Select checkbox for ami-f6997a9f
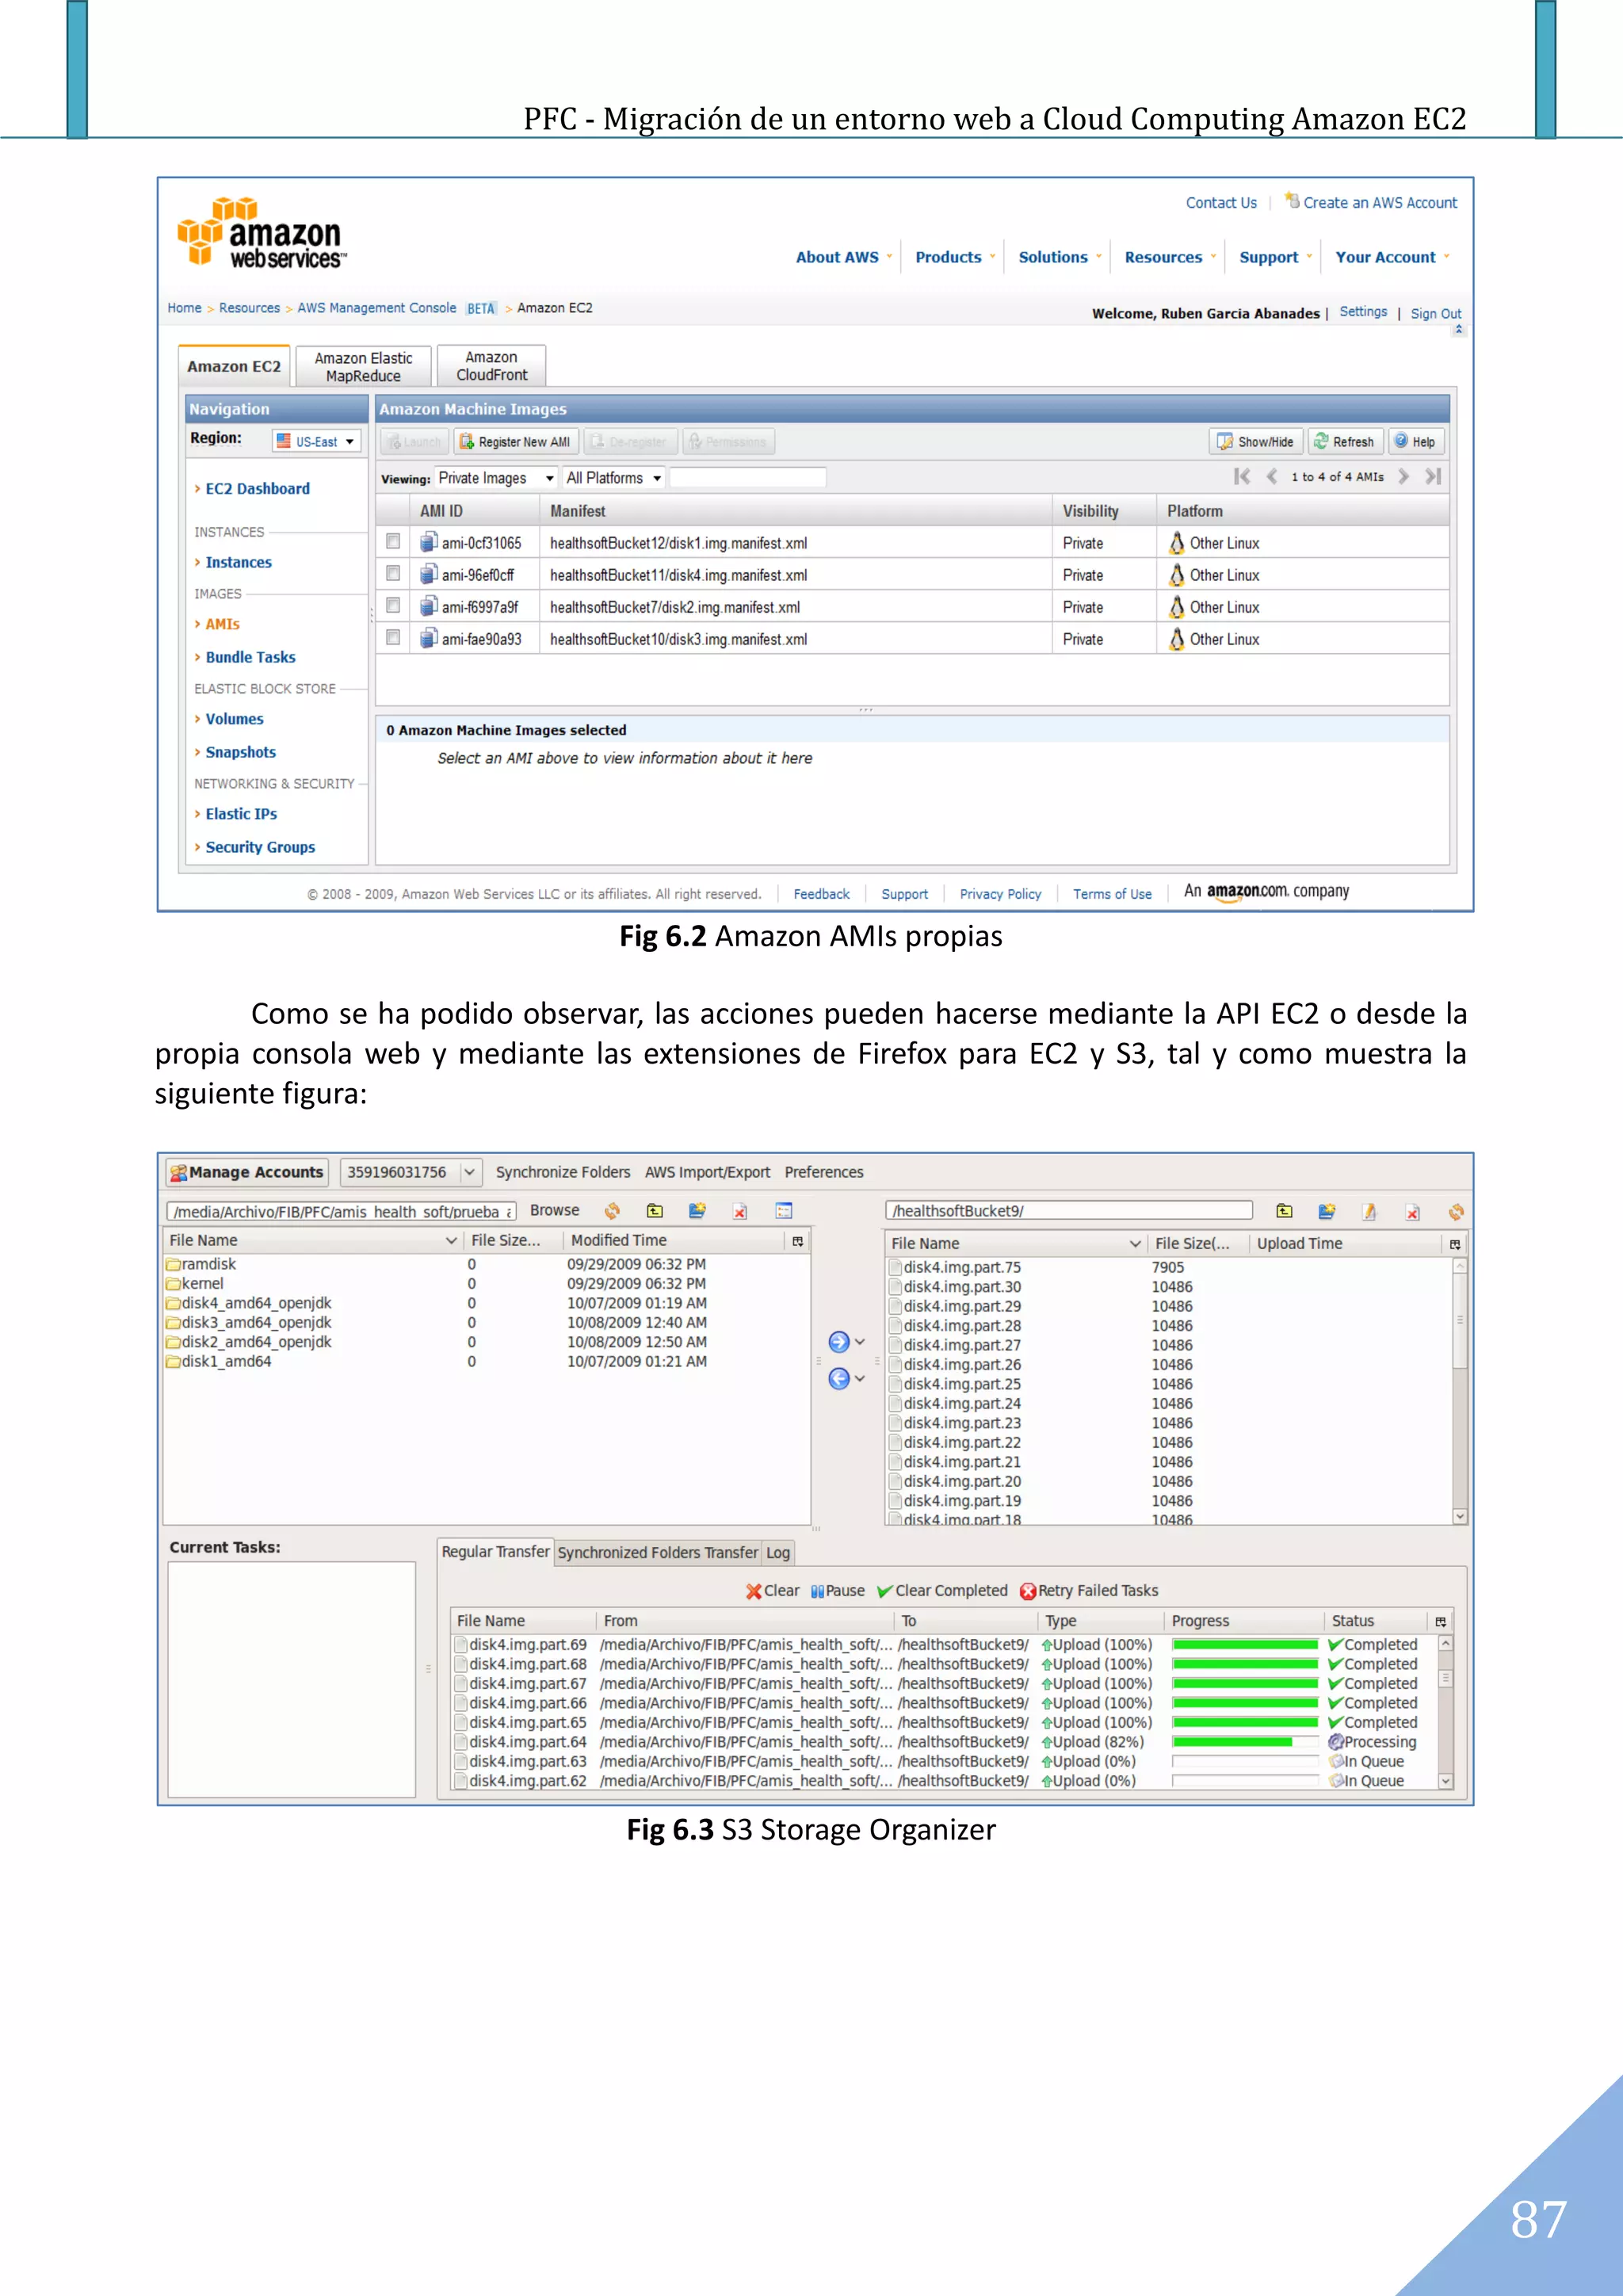Viewport: 1623px width, 2296px height. click(393, 605)
